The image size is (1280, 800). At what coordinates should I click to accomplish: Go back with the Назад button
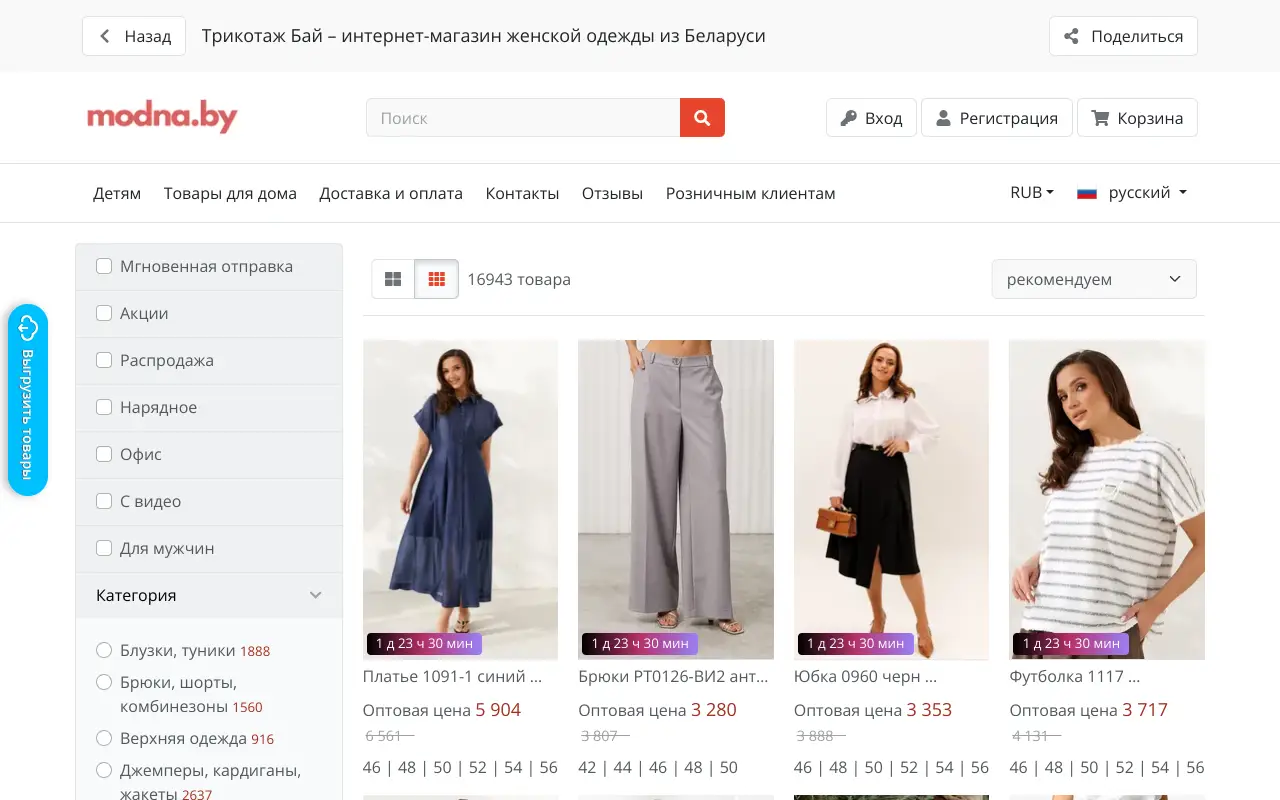click(x=134, y=36)
